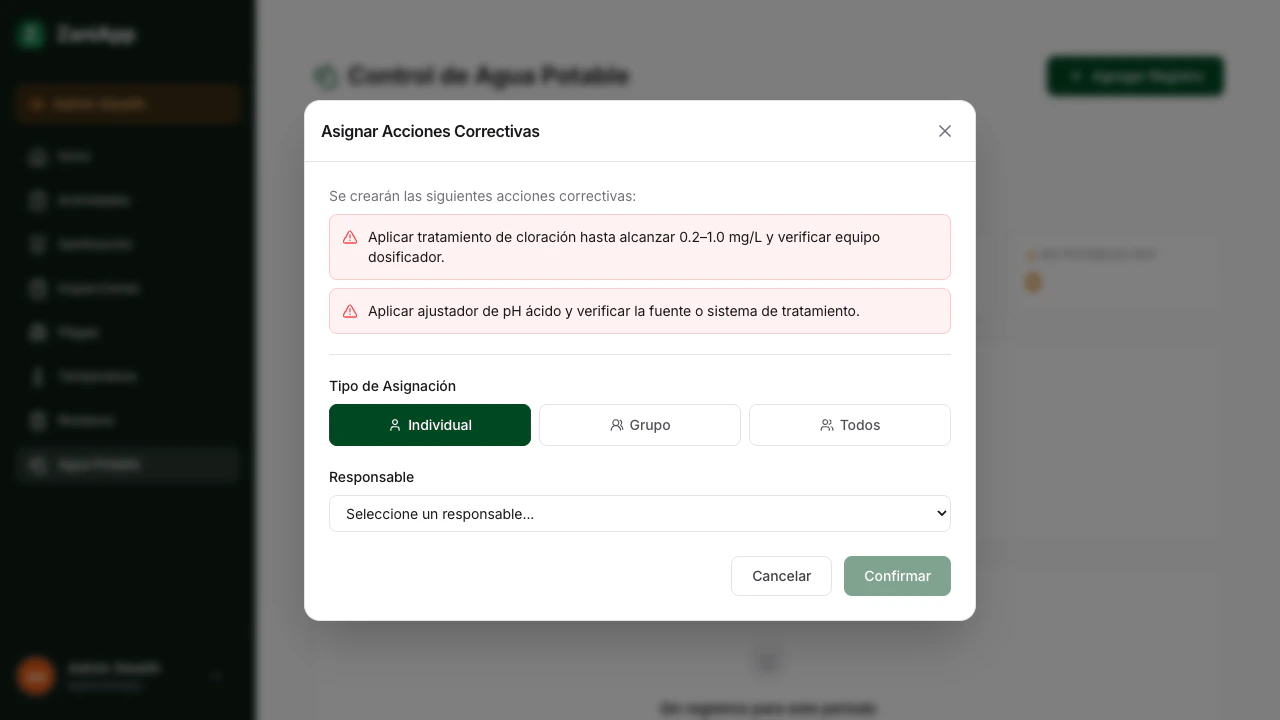The width and height of the screenshot is (1280, 720).
Task: Click the Inspecciones sidebar icon
Action: (36, 289)
